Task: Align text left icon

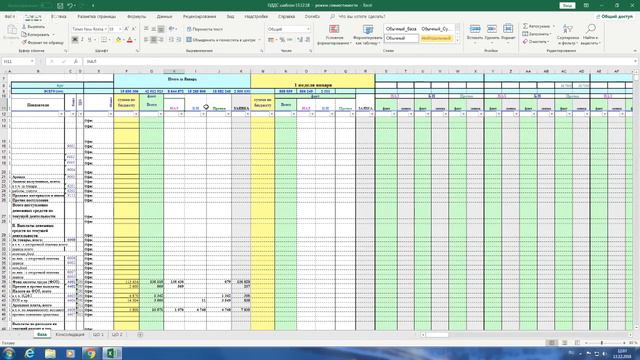Action: click(x=146, y=40)
